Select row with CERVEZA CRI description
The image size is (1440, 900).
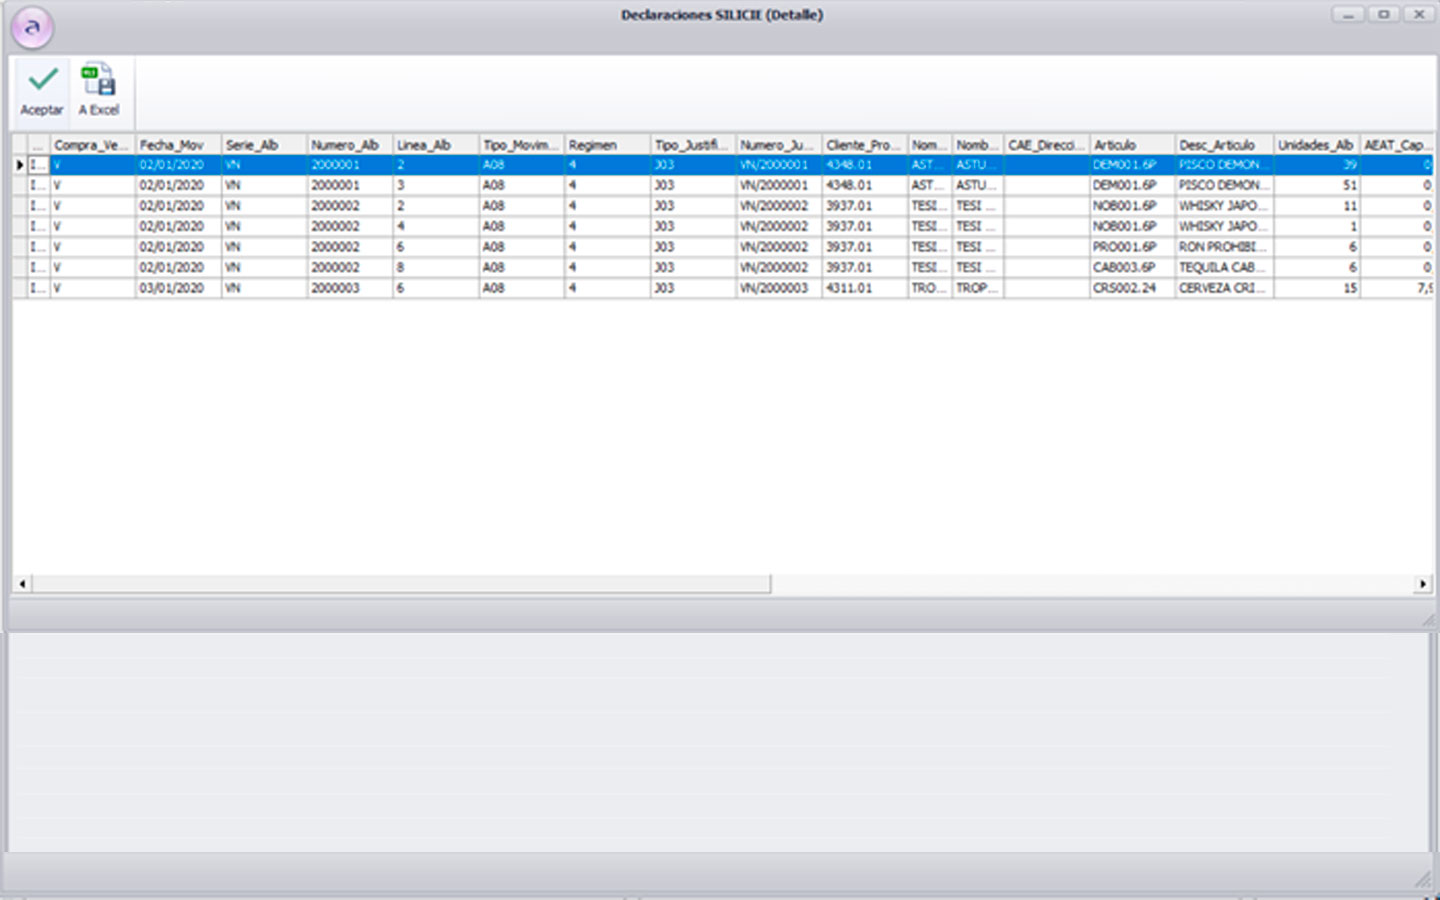coord(1222,288)
